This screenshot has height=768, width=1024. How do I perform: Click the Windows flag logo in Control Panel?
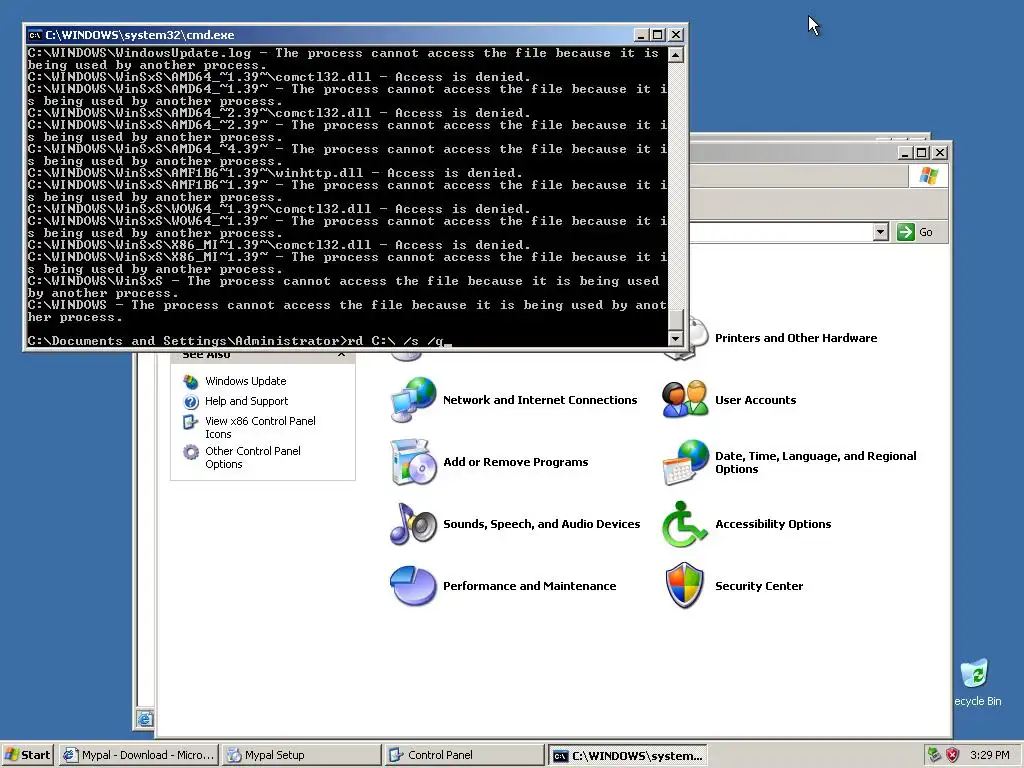pyautogui.click(x=928, y=176)
